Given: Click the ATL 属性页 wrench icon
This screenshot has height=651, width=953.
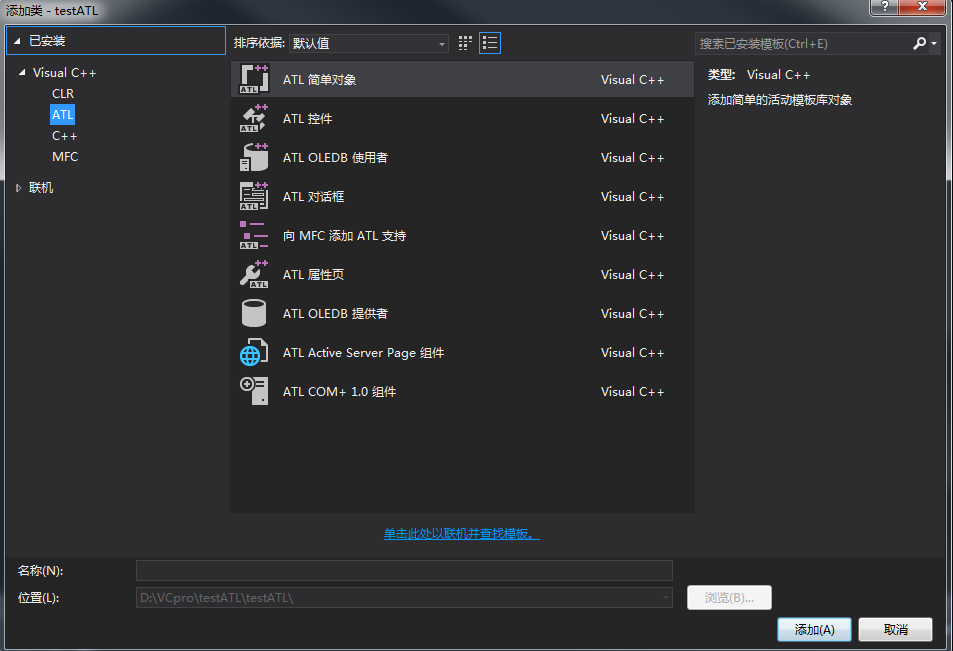Looking at the screenshot, I should pos(254,274).
